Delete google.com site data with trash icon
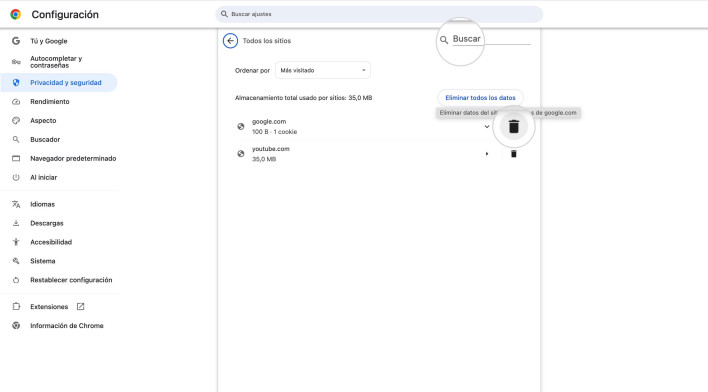This screenshot has height=392, width=708. tap(513, 126)
